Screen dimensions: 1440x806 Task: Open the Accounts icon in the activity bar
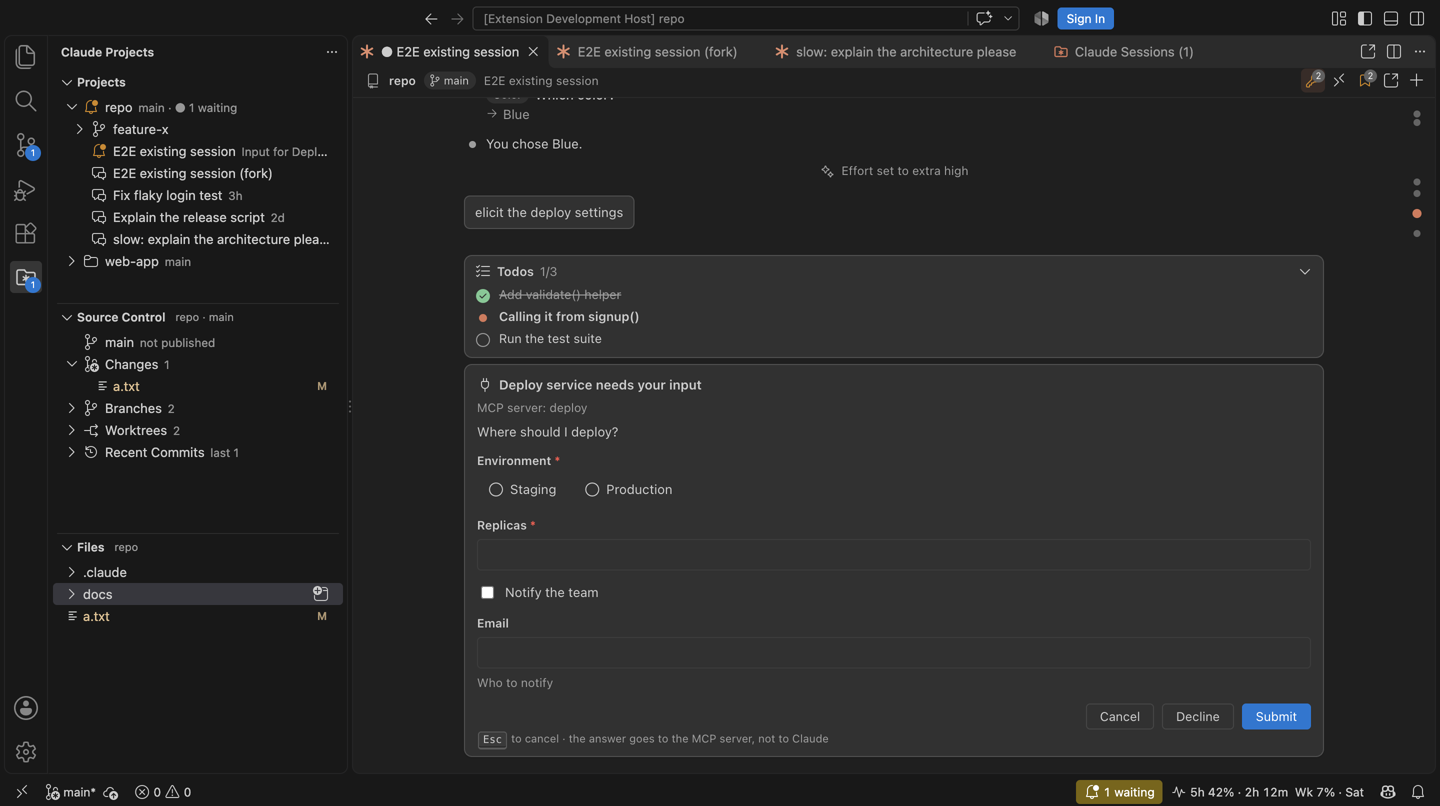(26, 708)
